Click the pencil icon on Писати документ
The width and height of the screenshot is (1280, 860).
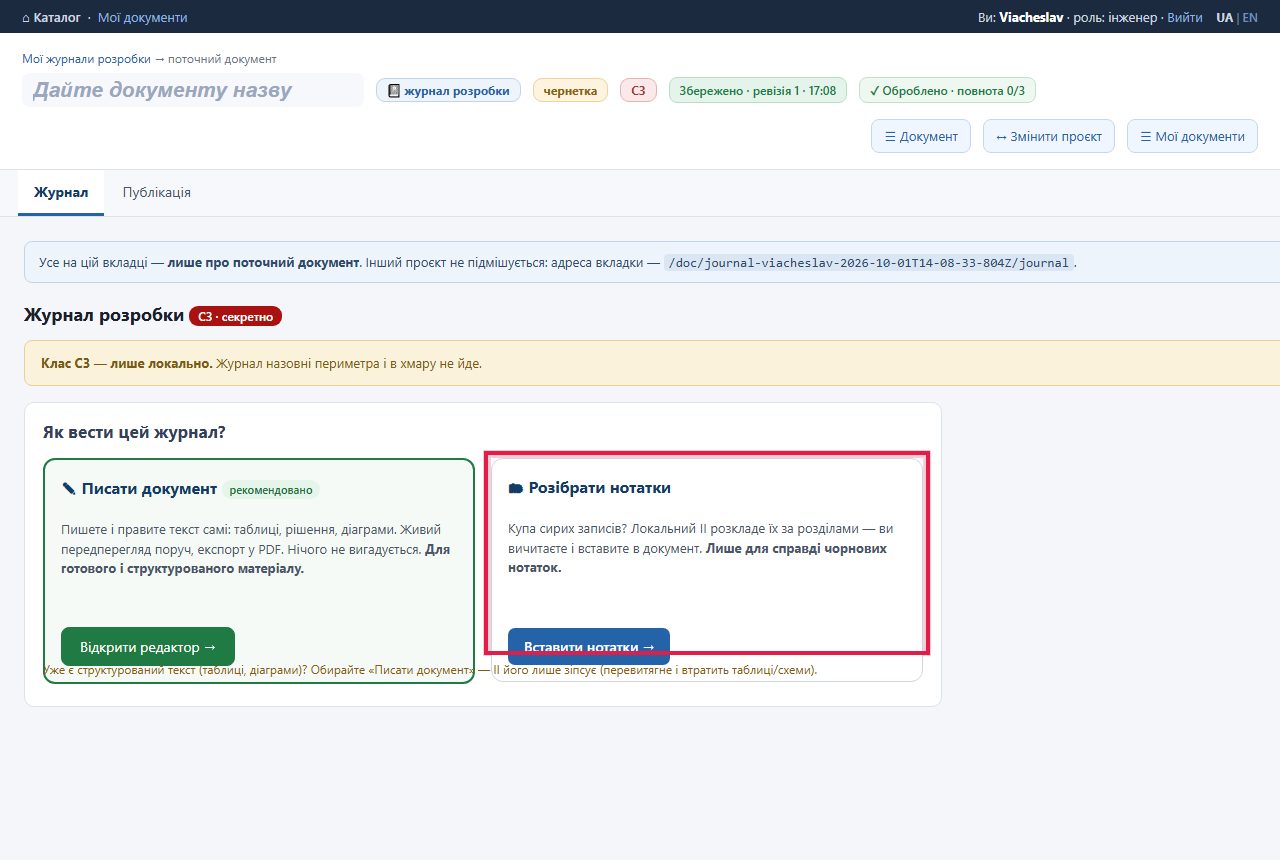pos(69,489)
